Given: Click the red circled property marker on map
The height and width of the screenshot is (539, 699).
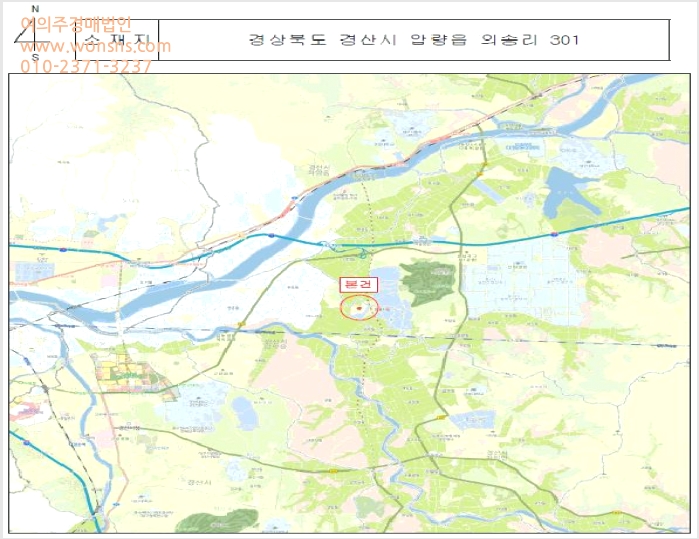Looking at the screenshot, I should click(359, 307).
